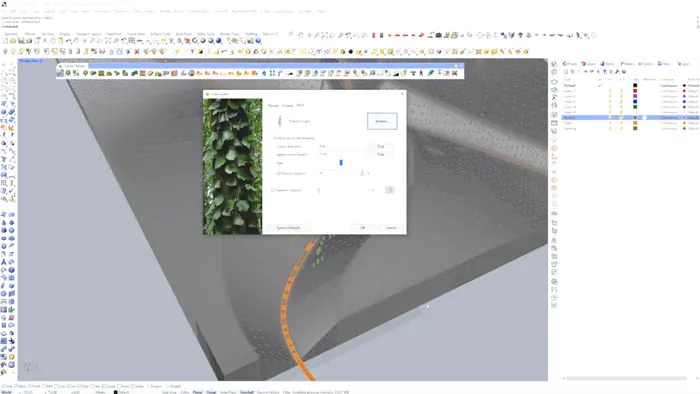Open Continuous linetype of Default layer
Screen dimensions: 700x394
pyautogui.click(x=668, y=86)
